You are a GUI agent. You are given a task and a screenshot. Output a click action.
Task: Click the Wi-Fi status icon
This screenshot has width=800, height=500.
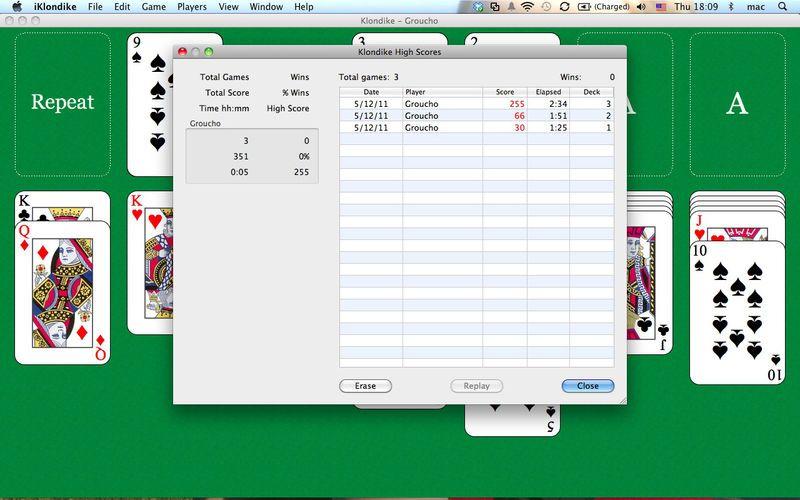coord(528,7)
